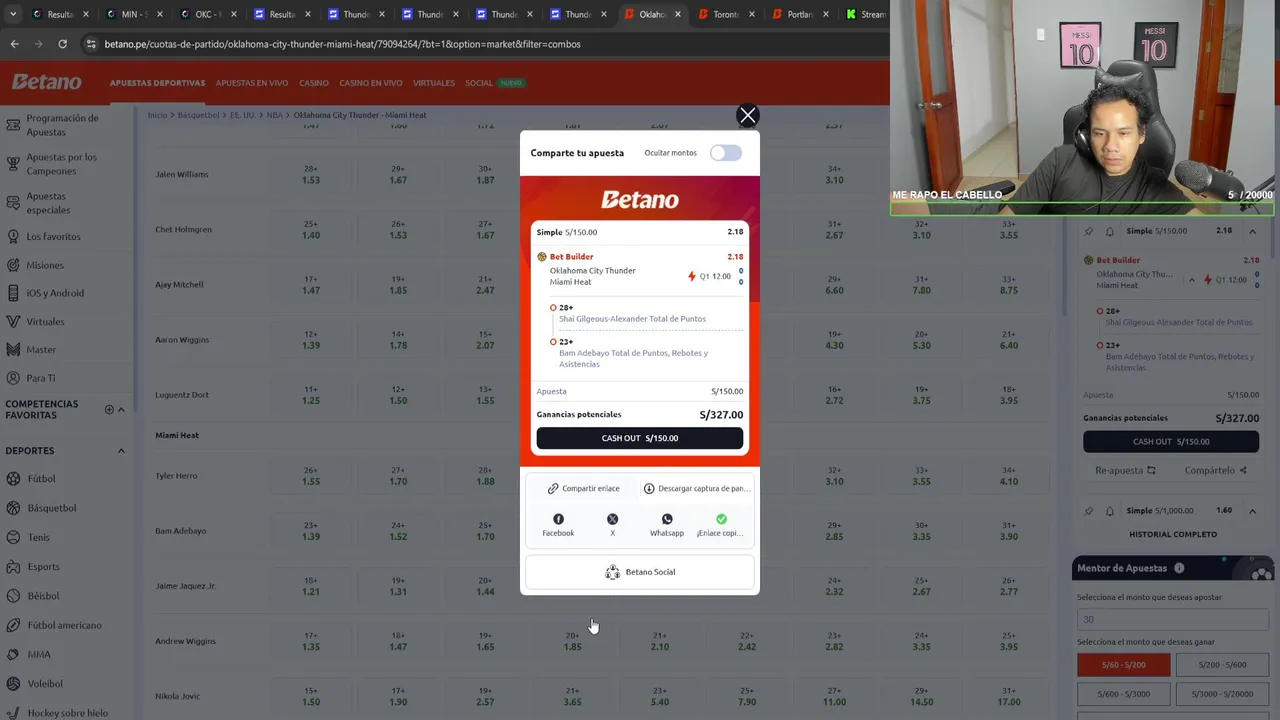Select Fútbol americano in sports list
Viewport: 1280px width, 720px height.
pyautogui.click(x=64, y=625)
